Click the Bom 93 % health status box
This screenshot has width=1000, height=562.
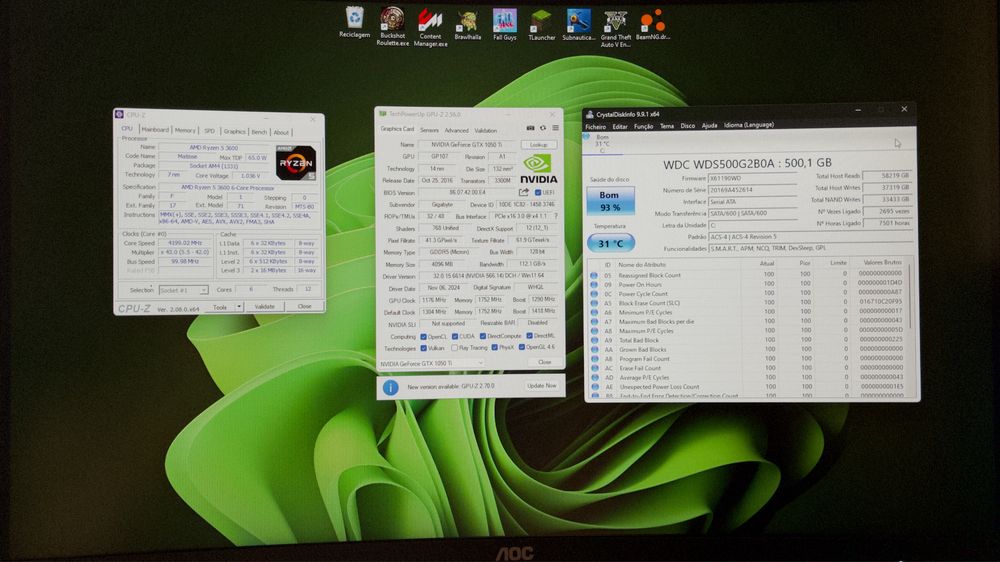coord(610,200)
